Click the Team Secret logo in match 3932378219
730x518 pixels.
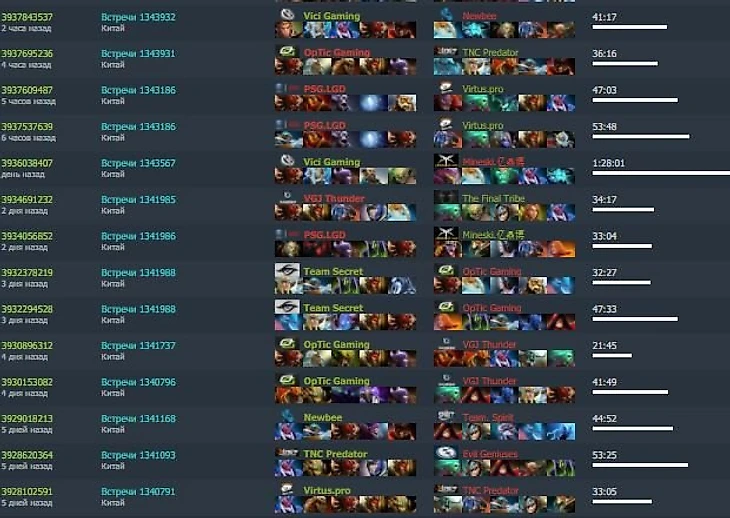tap(287, 270)
